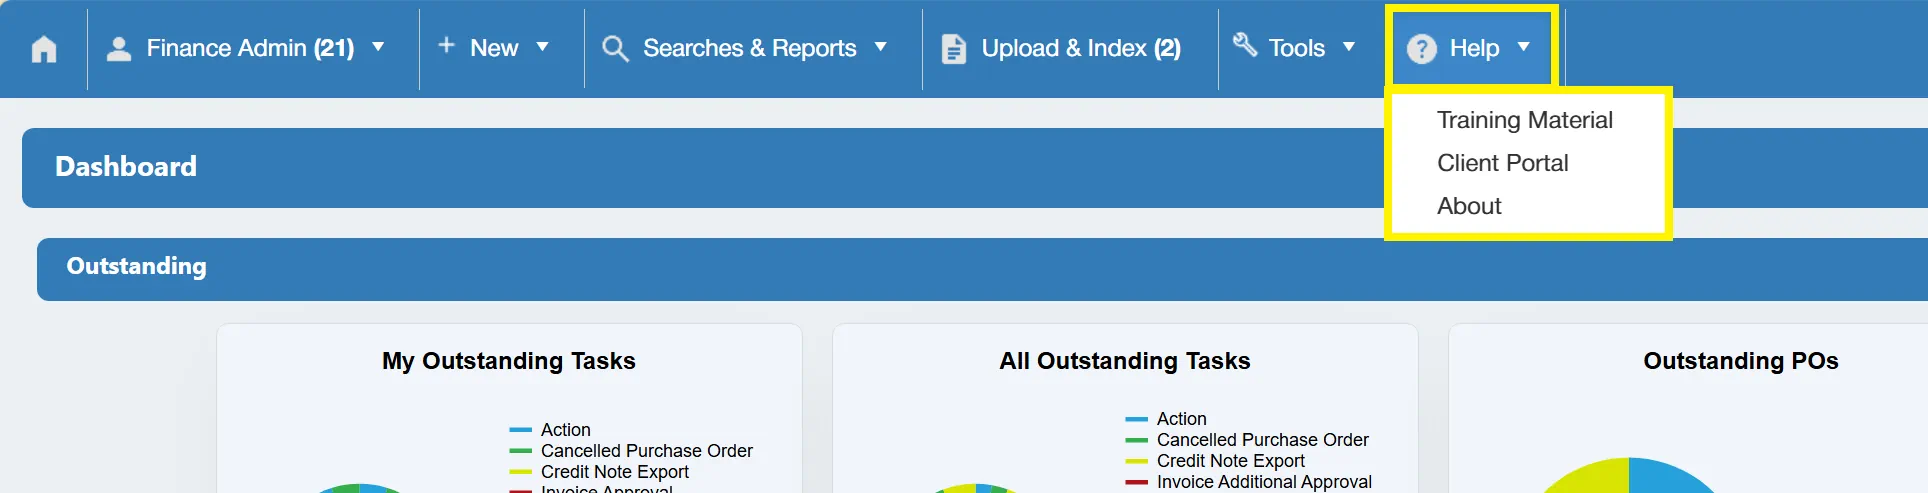Open the New menu
This screenshot has width=1928, height=493.
click(494, 48)
